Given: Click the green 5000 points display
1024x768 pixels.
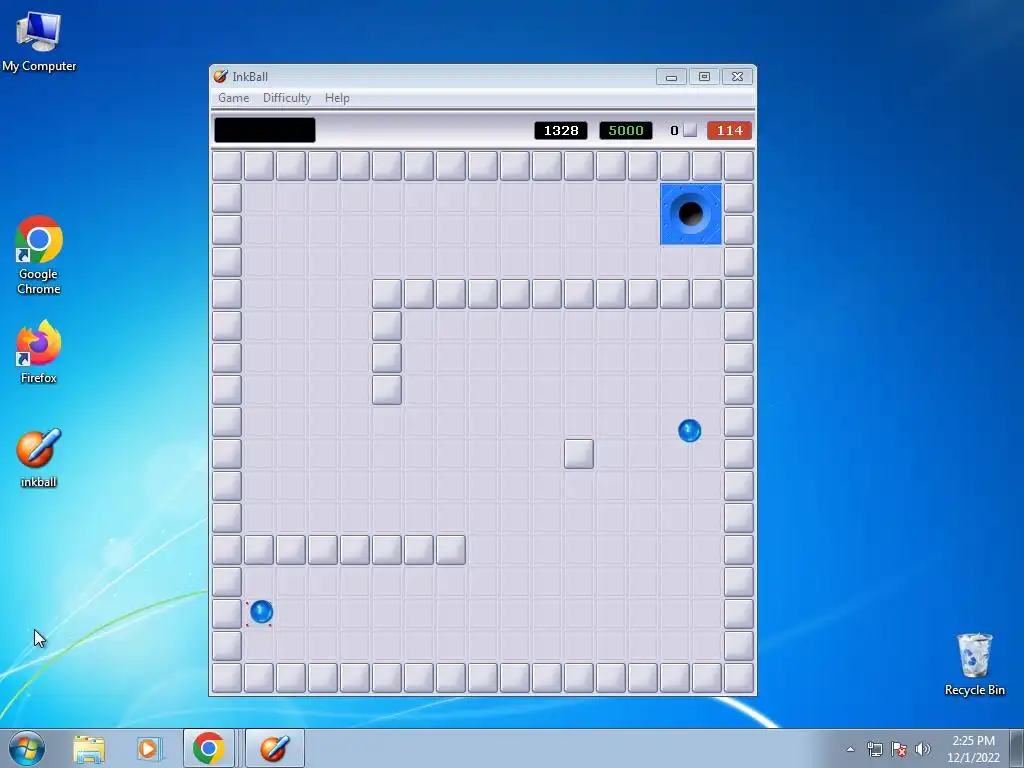Looking at the screenshot, I should 626,131.
